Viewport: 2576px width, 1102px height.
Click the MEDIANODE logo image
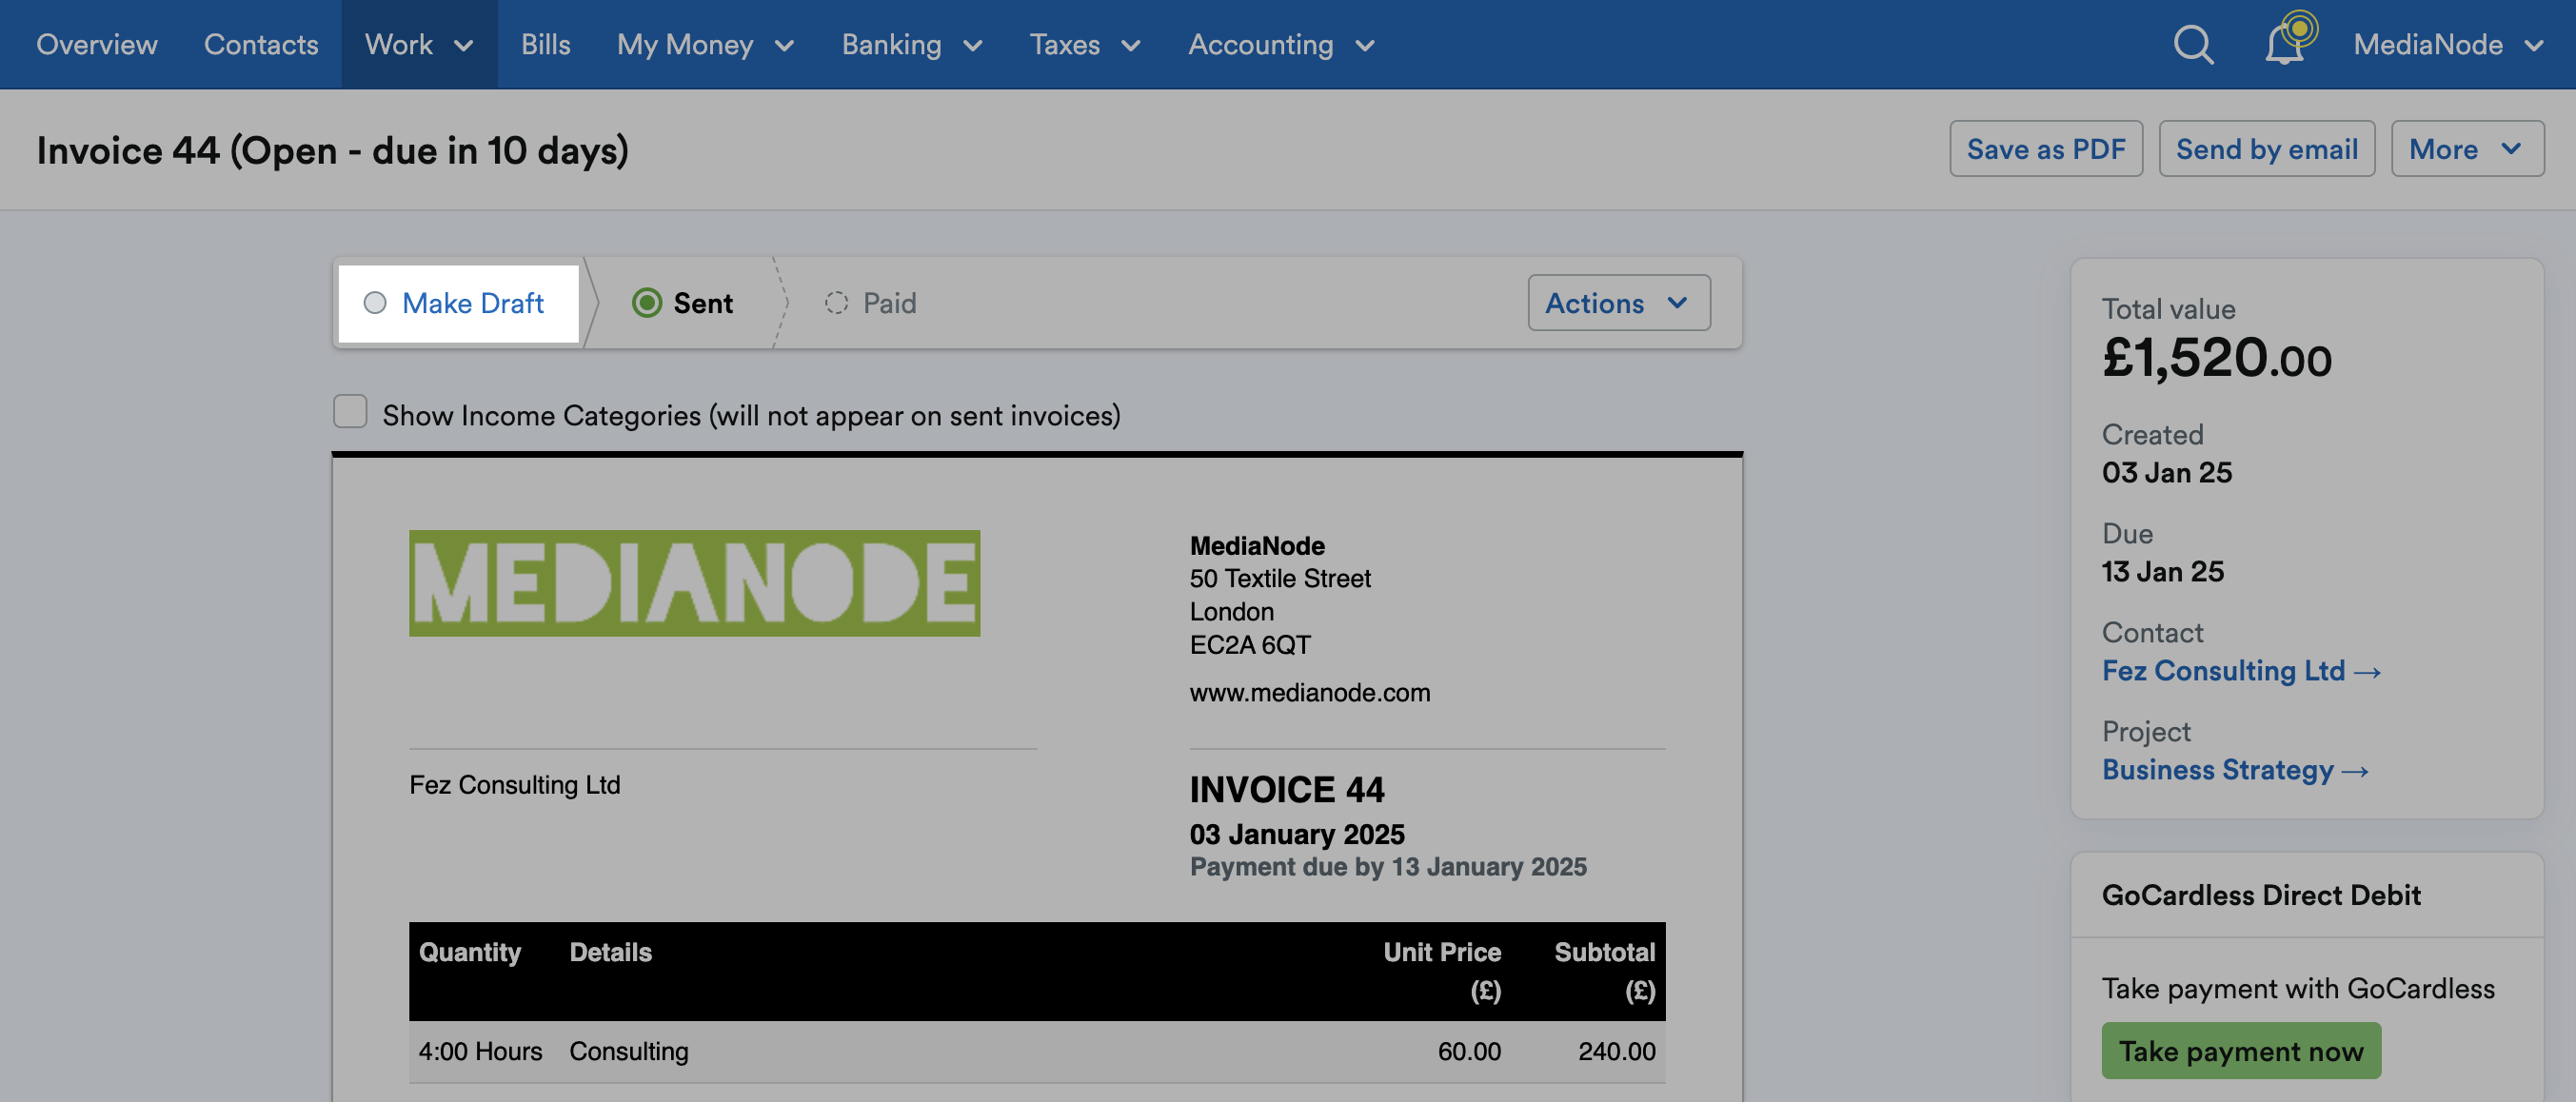point(694,583)
